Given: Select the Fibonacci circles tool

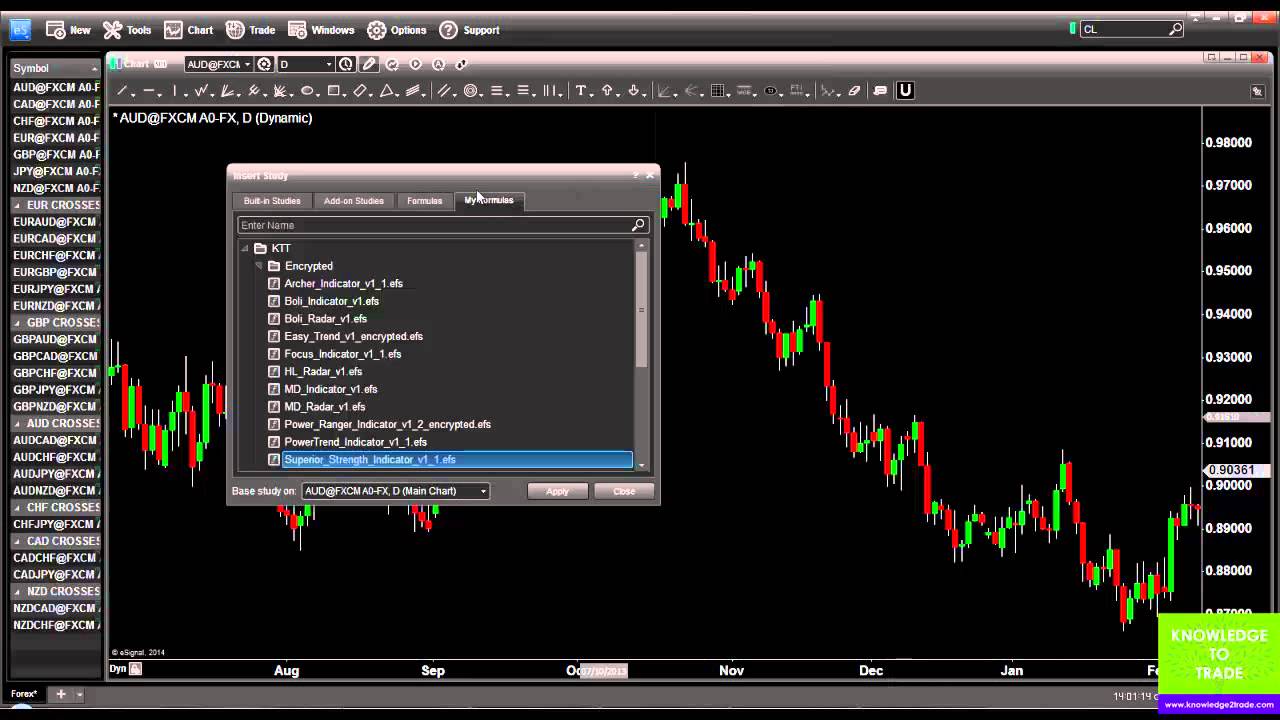Looking at the screenshot, I should tap(469, 91).
